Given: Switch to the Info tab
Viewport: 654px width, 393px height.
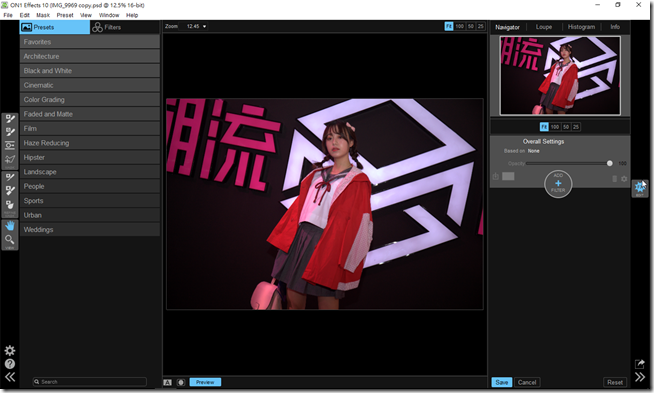Looking at the screenshot, I should [x=615, y=27].
